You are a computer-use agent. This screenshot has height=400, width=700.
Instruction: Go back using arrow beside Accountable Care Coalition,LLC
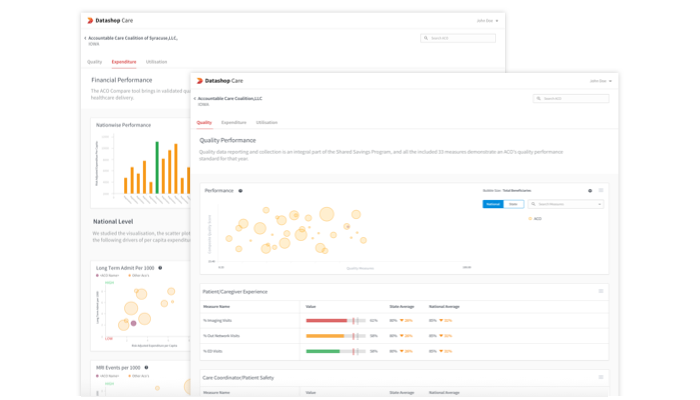195,99
